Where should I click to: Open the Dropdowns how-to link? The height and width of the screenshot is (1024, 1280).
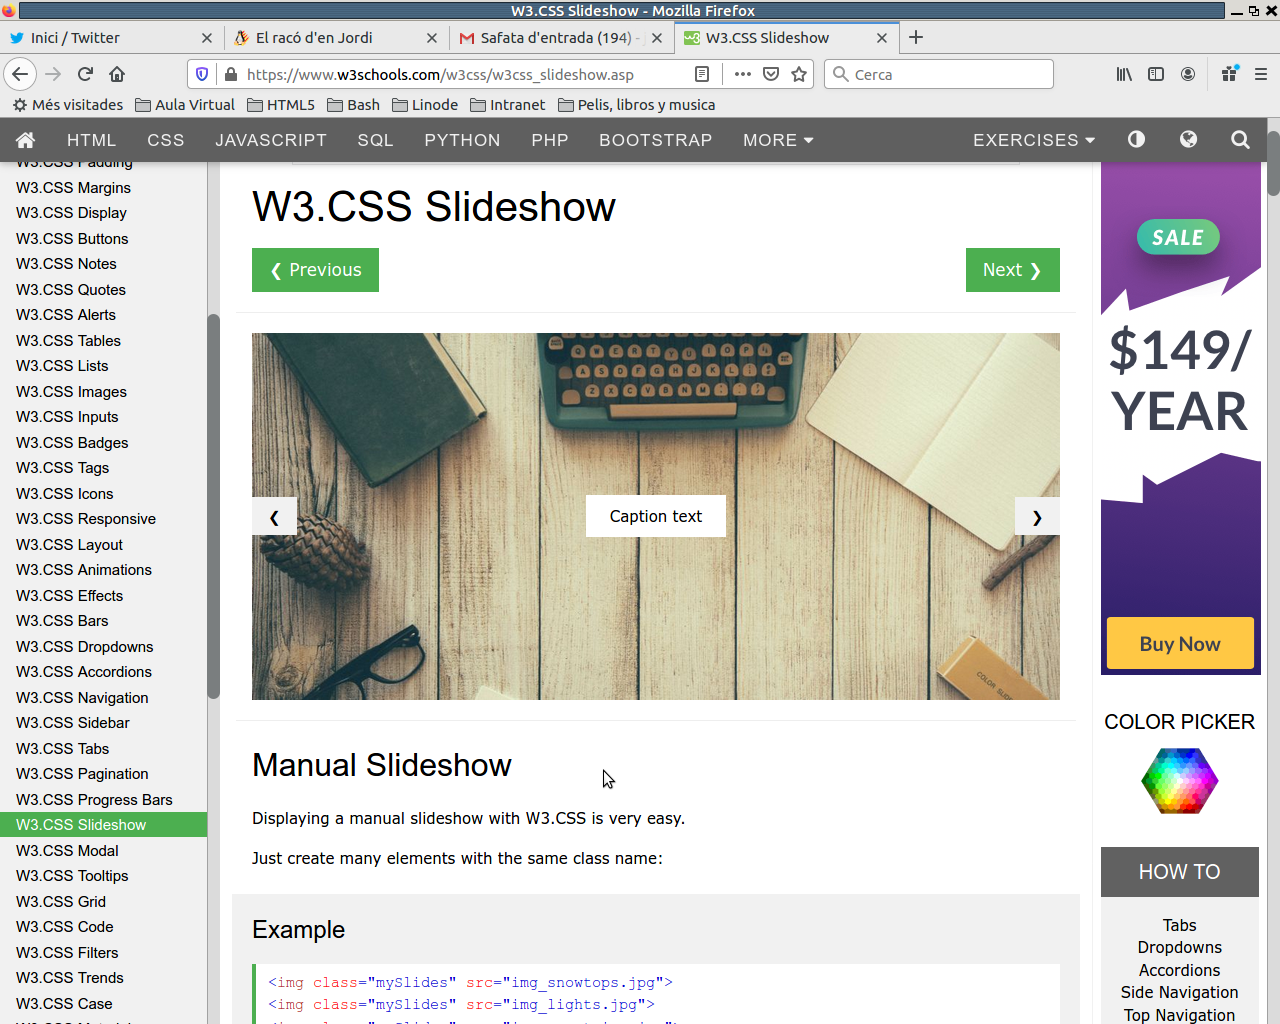pos(1180,947)
